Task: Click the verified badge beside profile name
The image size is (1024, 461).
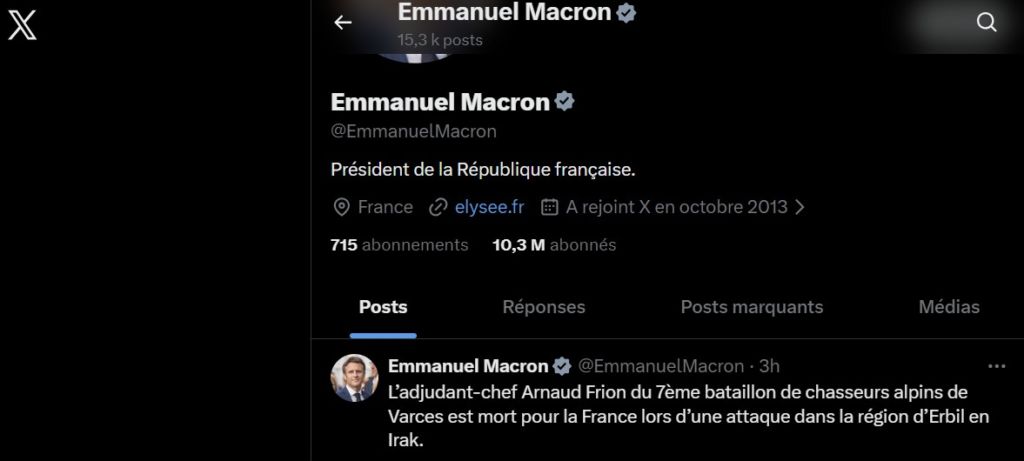Action: pyautogui.click(x=565, y=102)
